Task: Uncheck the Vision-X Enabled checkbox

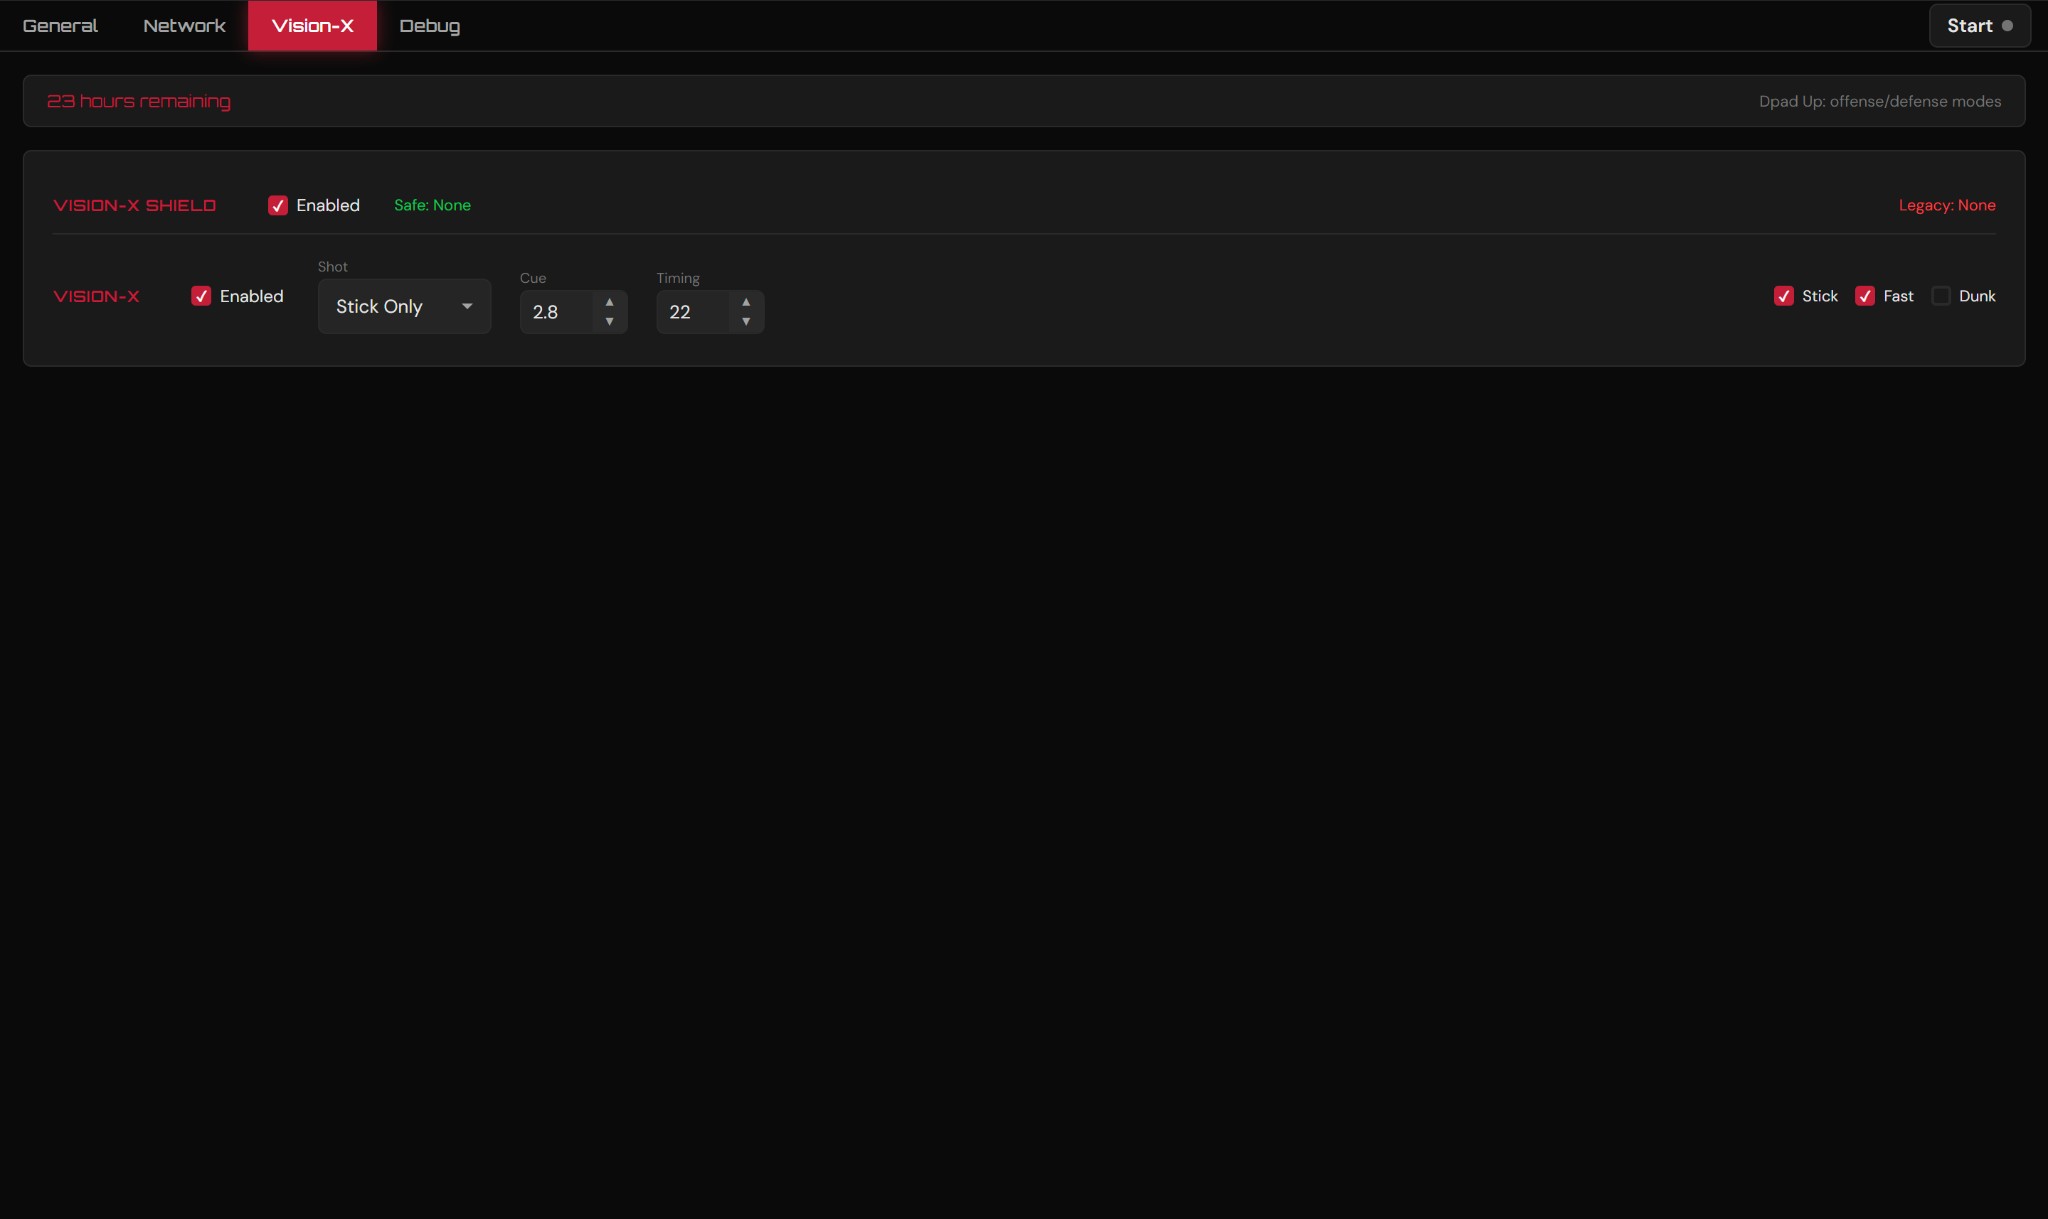Action: (x=201, y=296)
